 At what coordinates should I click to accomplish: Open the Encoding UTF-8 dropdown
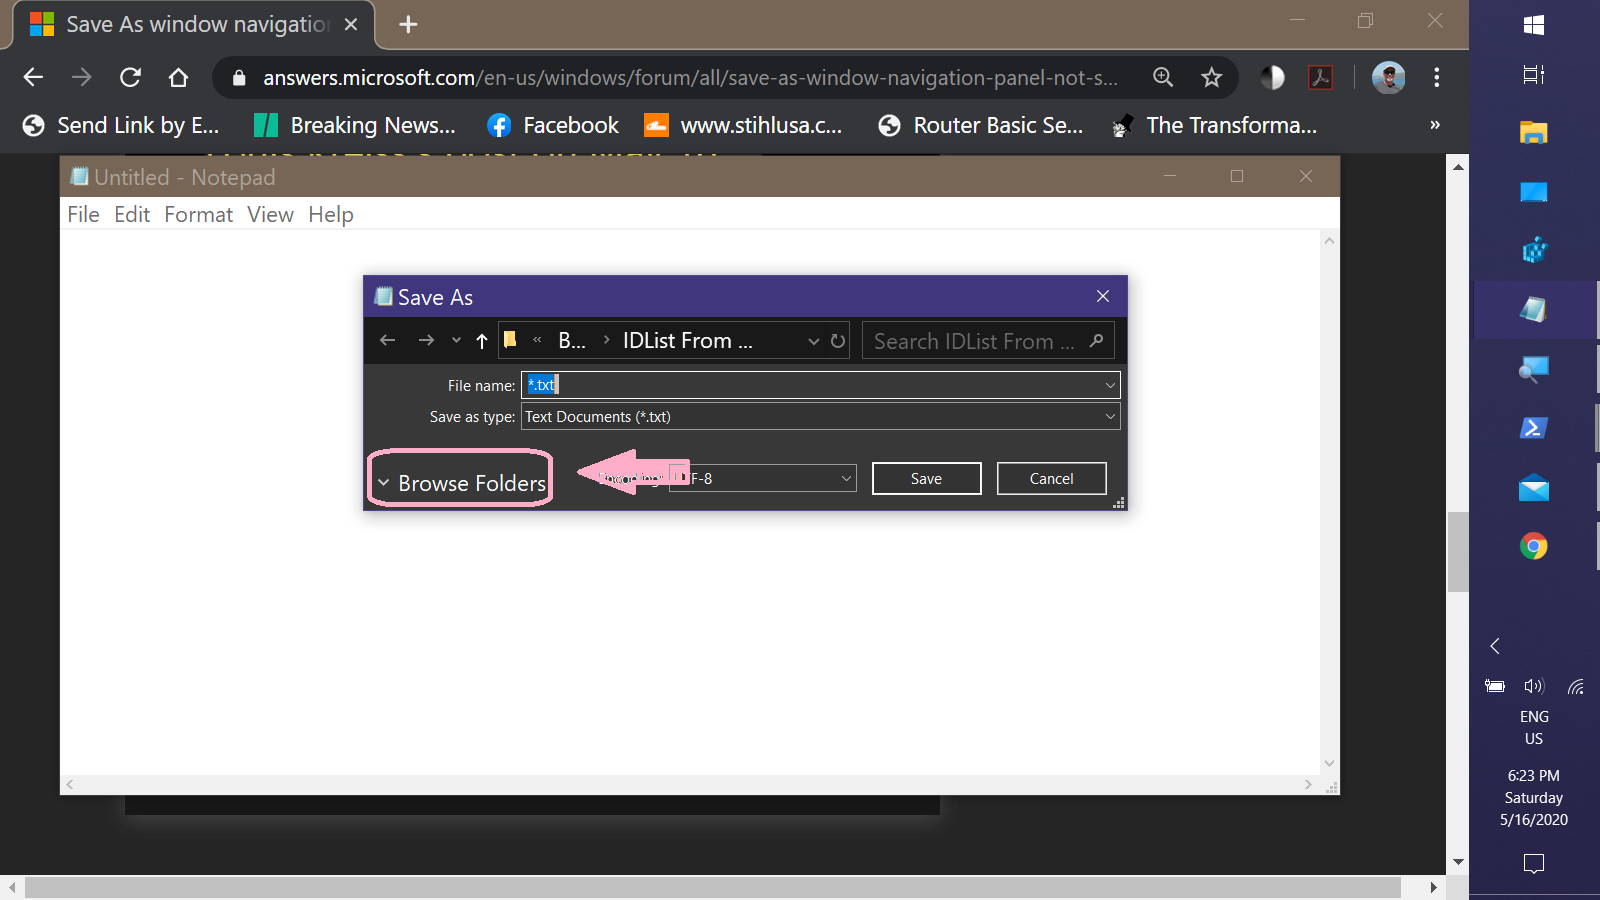(763, 478)
